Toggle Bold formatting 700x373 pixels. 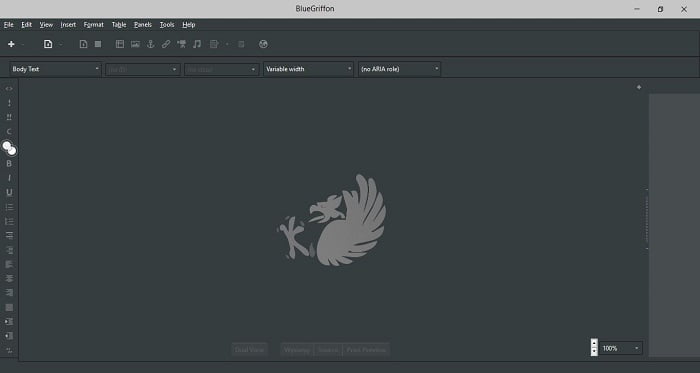pos(9,164)
